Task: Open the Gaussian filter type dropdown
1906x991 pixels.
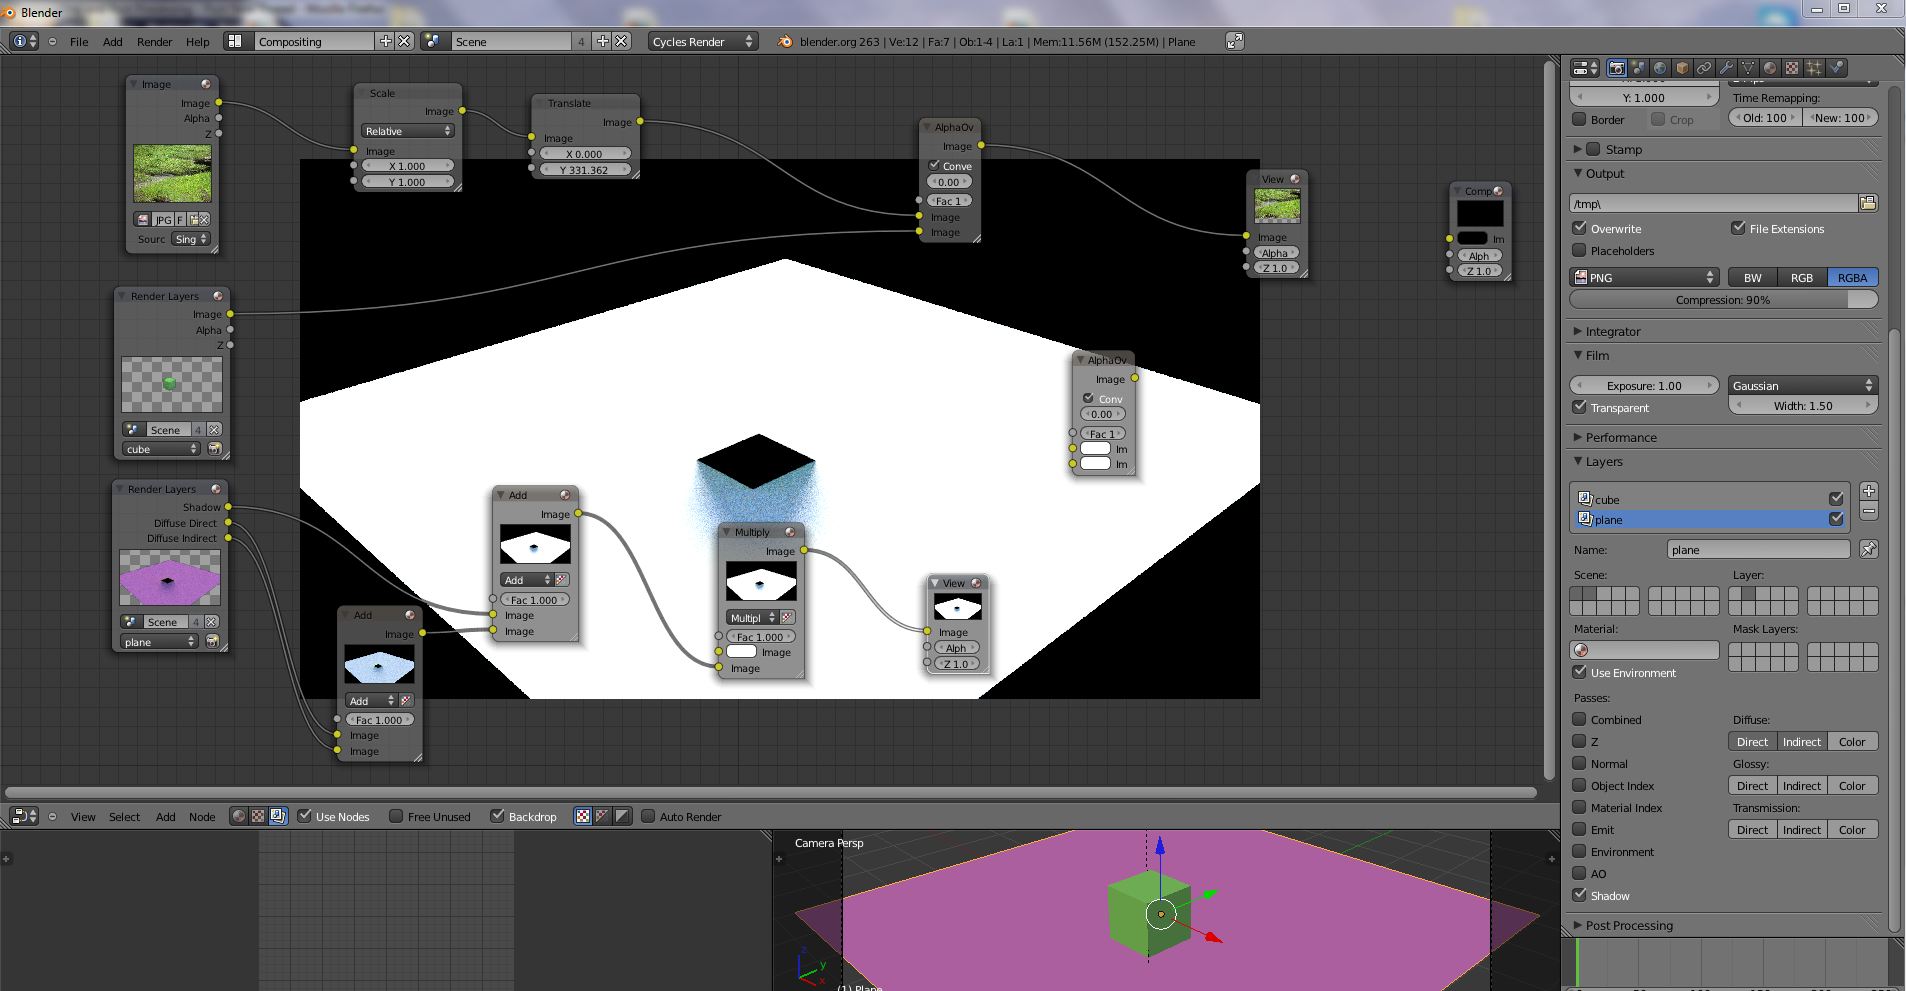Action: coord(1803,385)
